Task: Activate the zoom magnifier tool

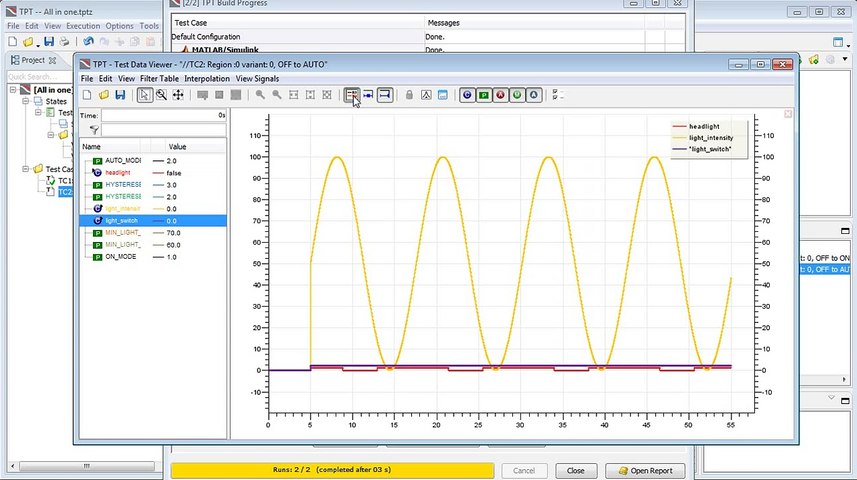Action: coord(161,95)
